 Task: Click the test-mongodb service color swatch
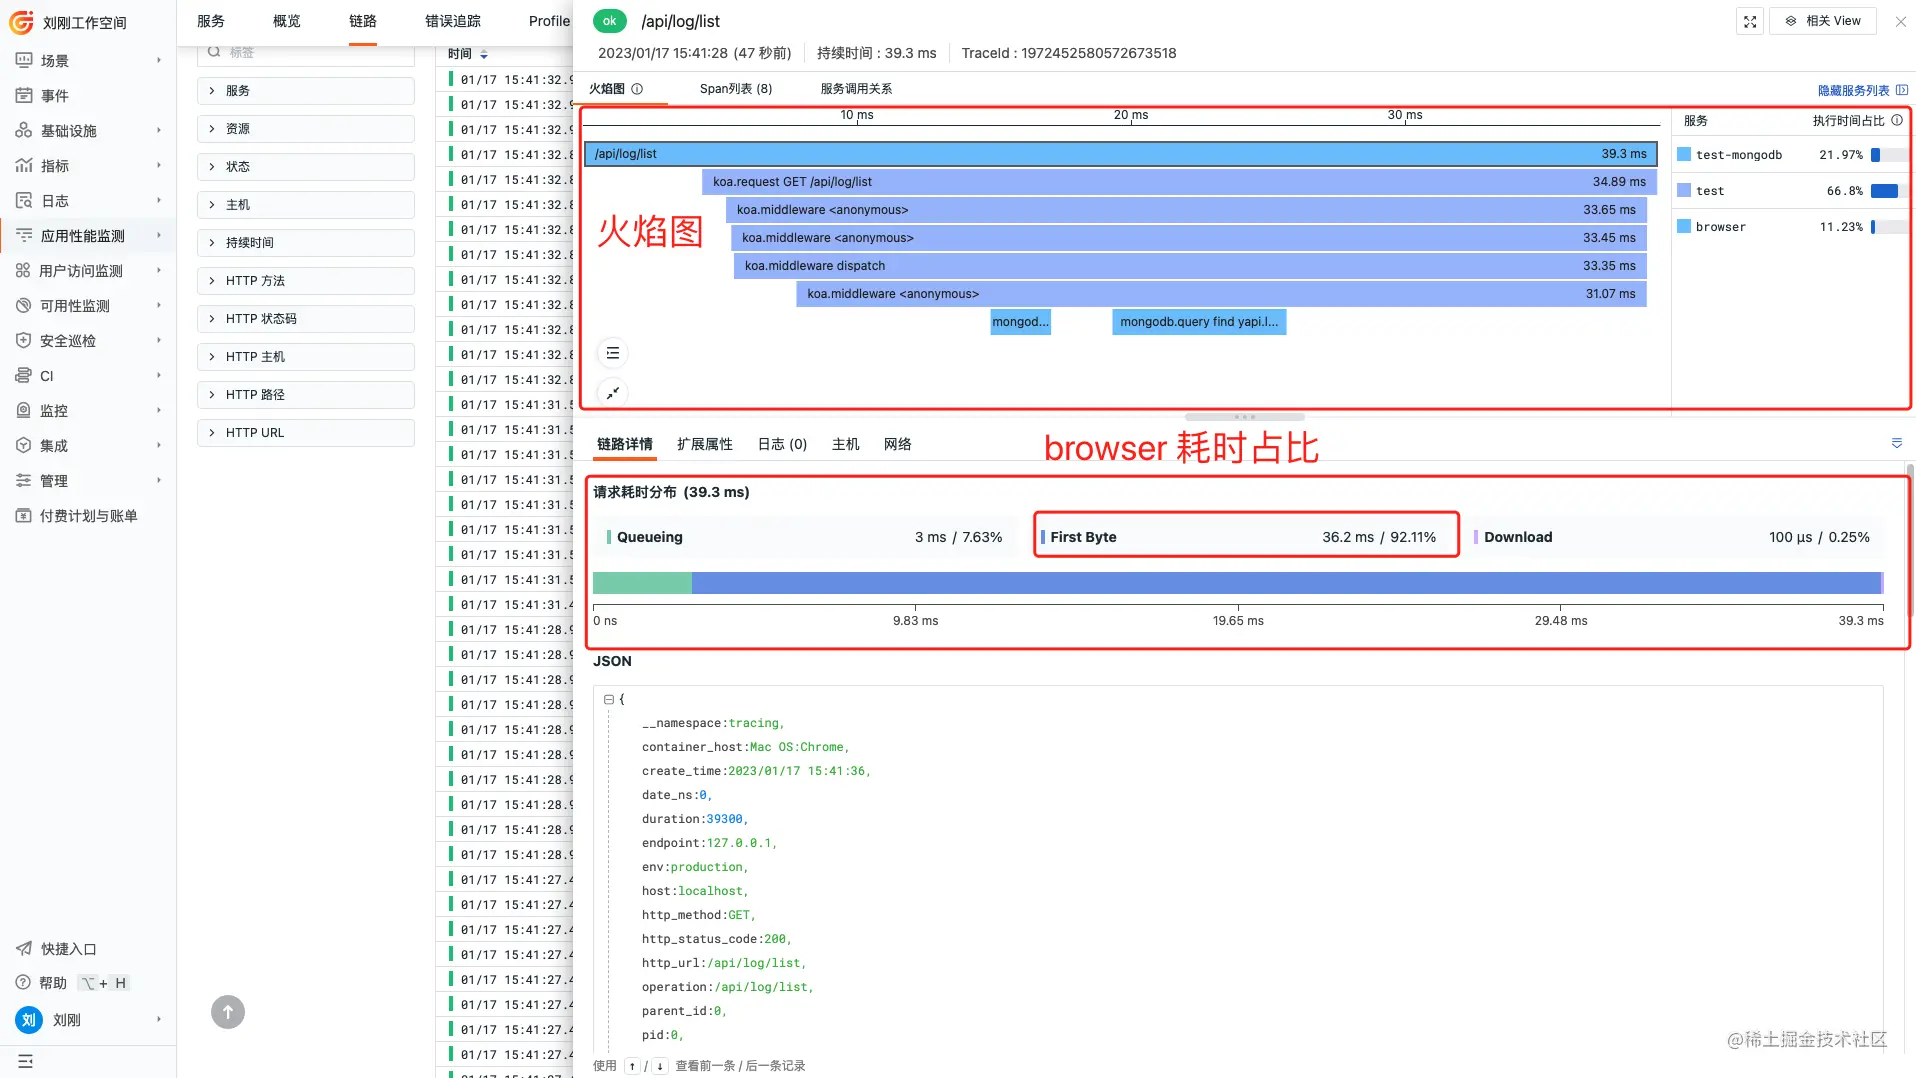point(1684,155)
